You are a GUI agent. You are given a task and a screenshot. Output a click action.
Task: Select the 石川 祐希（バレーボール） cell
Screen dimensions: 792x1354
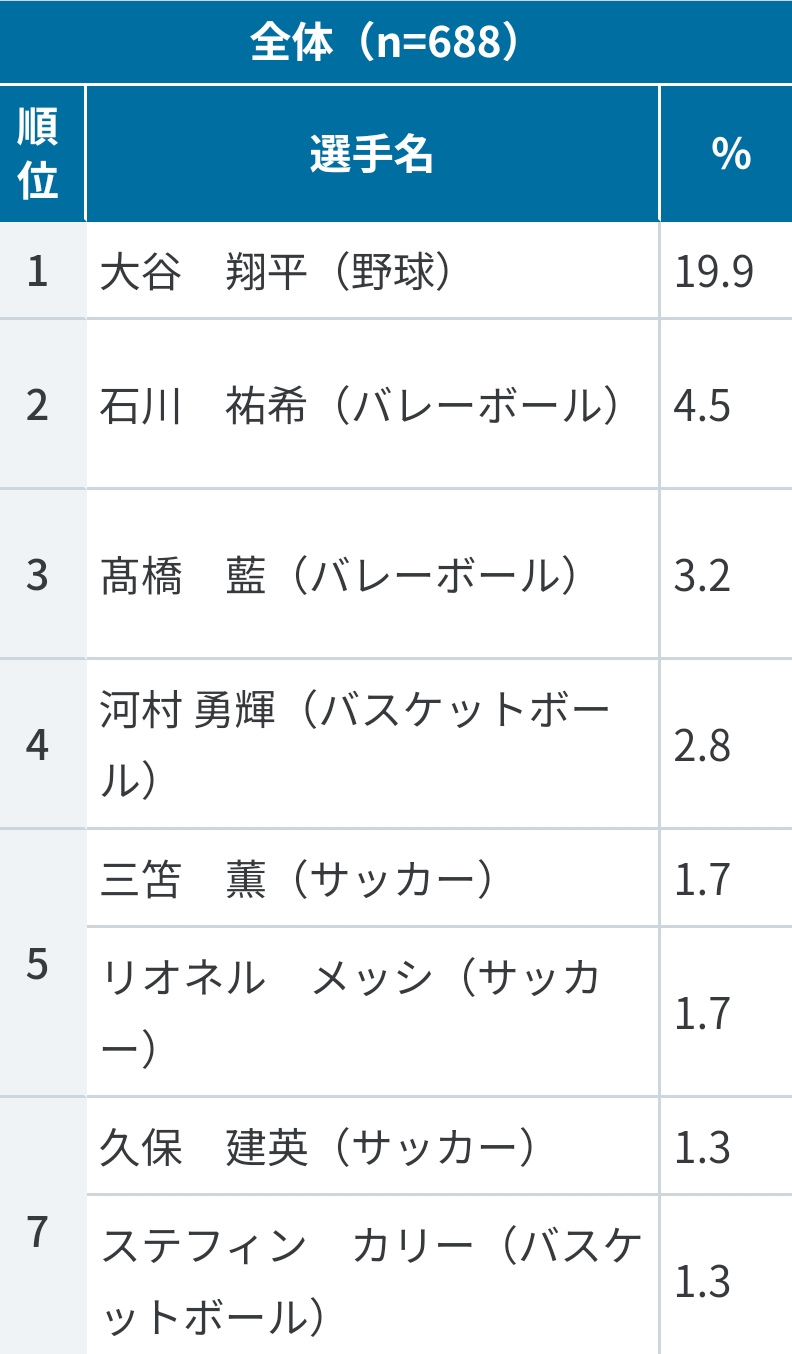click(372, 404)
